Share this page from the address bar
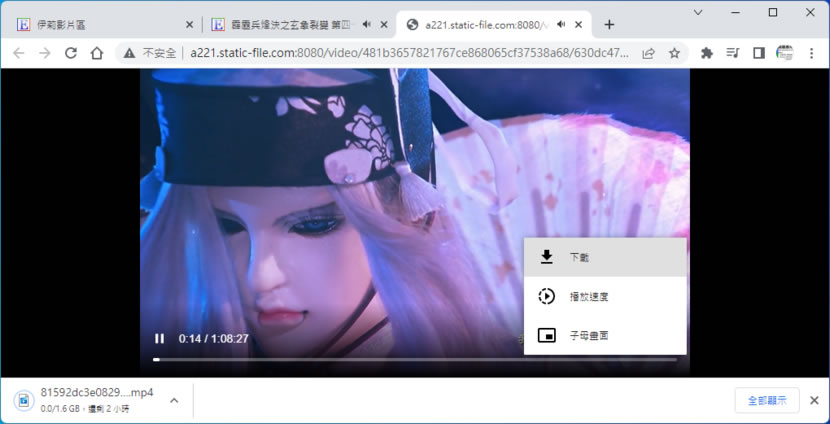The height and width of the screenshot is (424, 830). [x=648, y=53]
